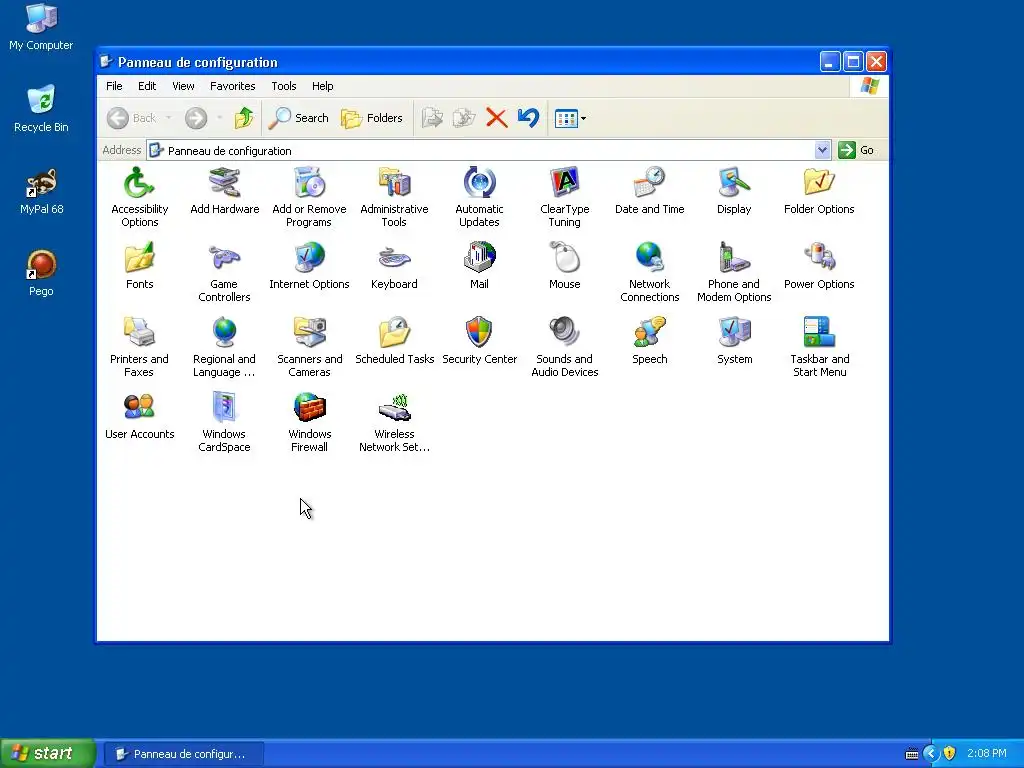Viewport: 1024px width, 768px height.
Task: Click the Up folder toolbar button
Action: 244,118
